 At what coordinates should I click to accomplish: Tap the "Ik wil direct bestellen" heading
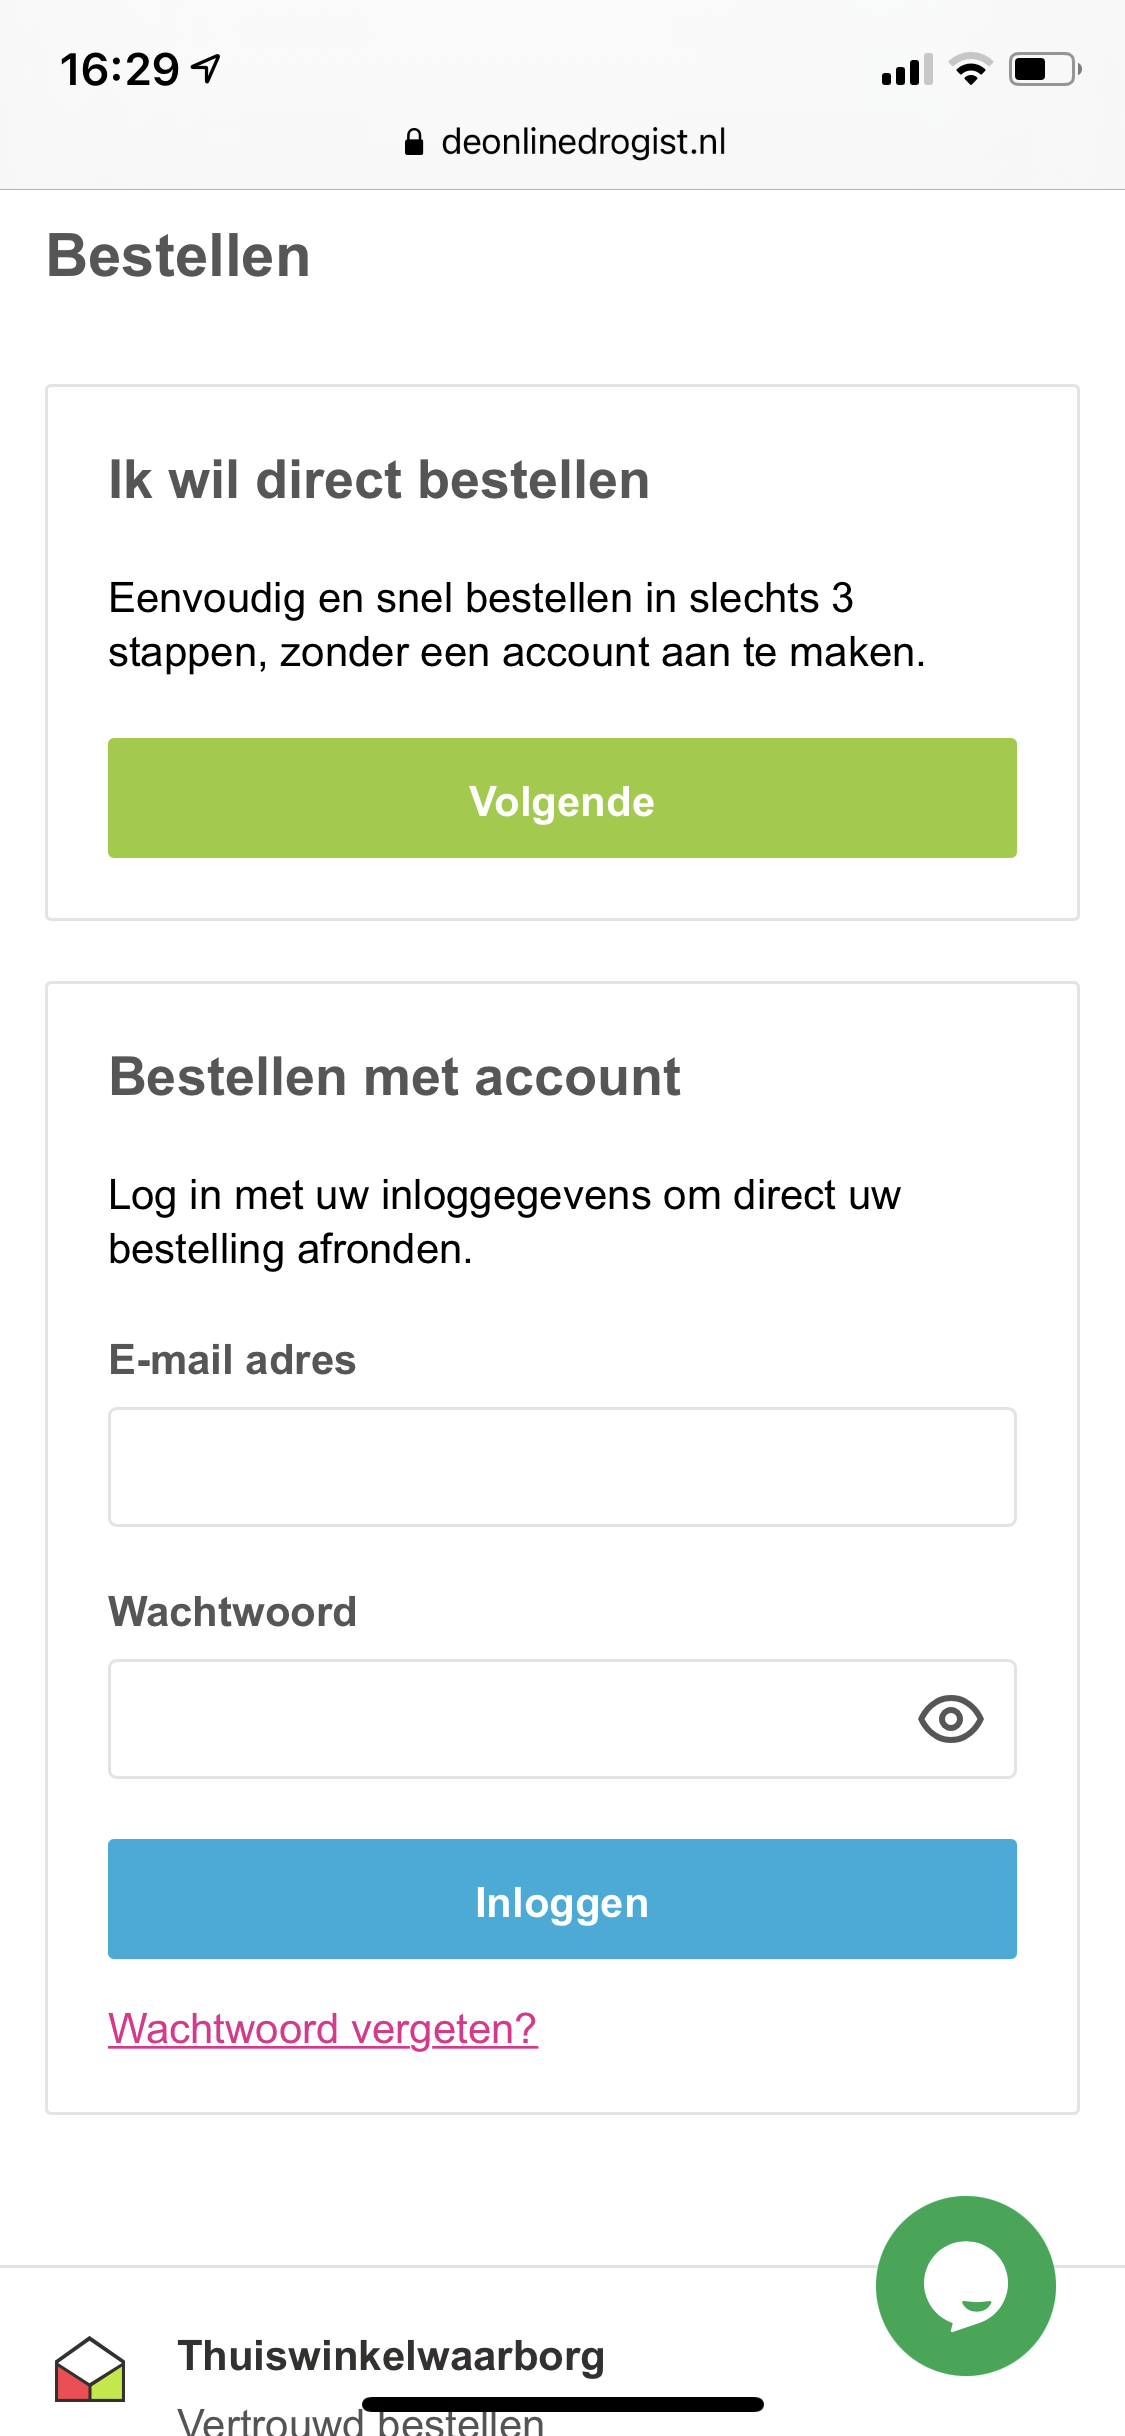coord(379,480)
